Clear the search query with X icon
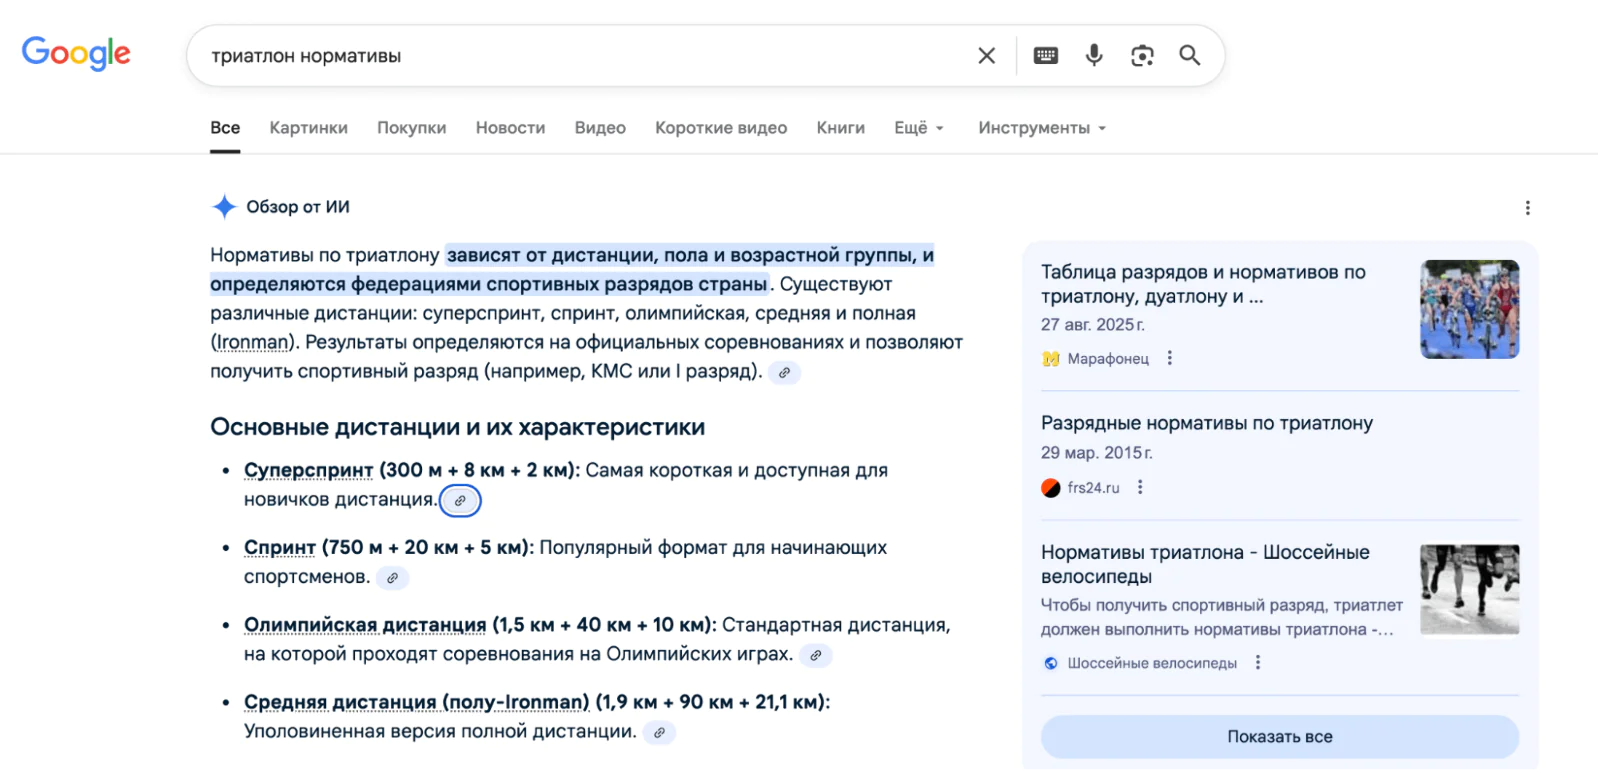Viewport: 1598px width, 770px height. coord(986,56)
